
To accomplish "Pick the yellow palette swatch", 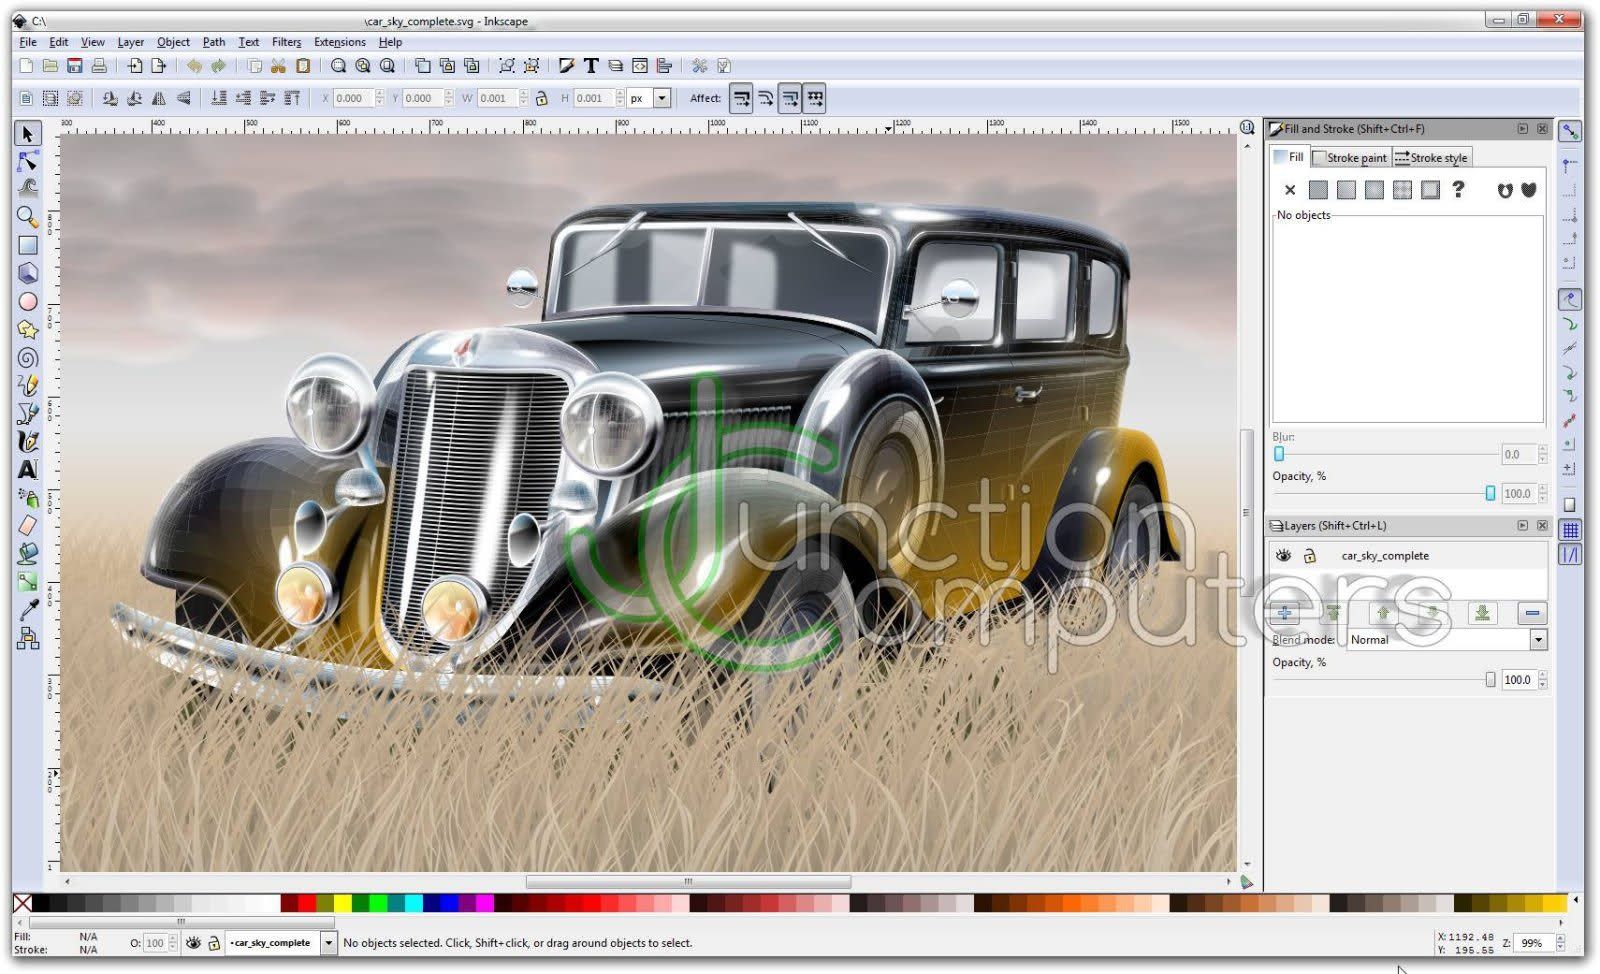I will tap(343, 903).
